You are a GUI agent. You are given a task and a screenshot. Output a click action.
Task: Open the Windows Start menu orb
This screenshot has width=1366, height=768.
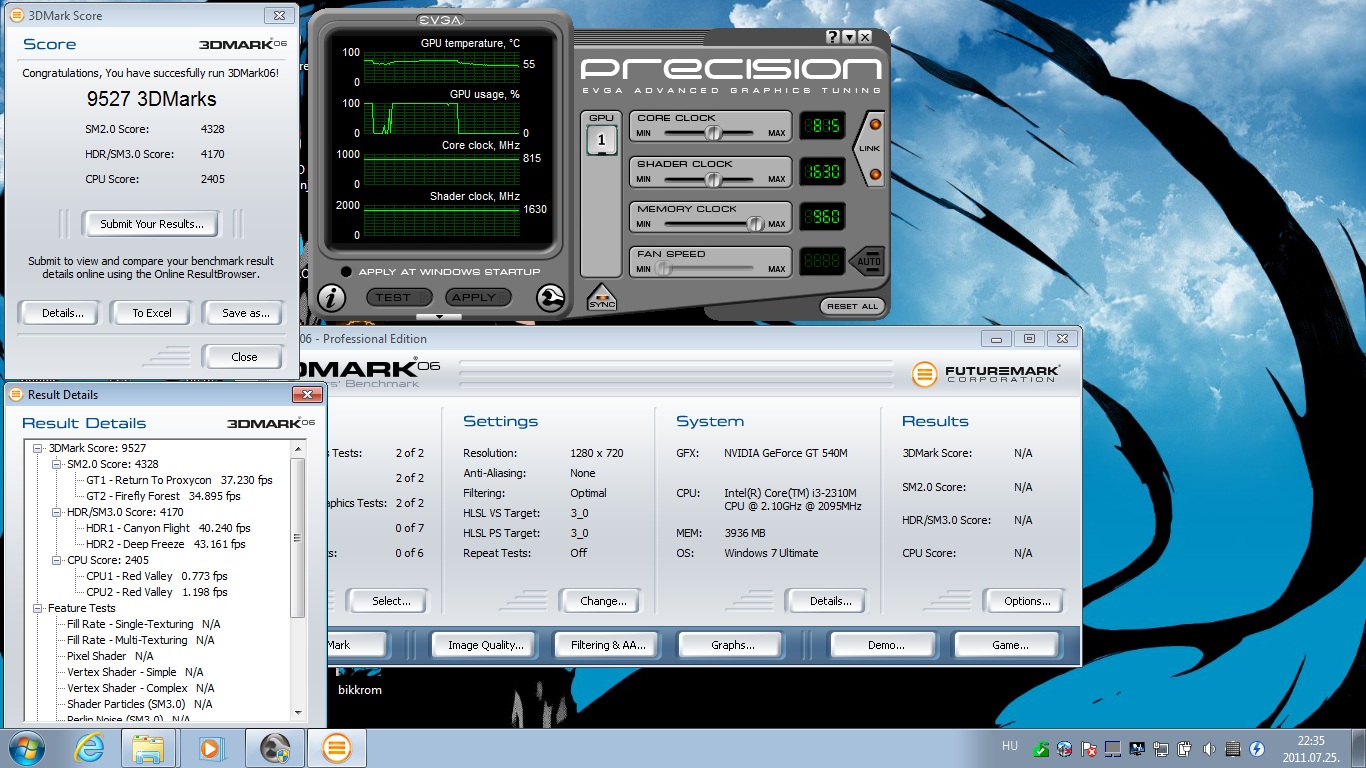pyautogui.click(x=25, y=748)
